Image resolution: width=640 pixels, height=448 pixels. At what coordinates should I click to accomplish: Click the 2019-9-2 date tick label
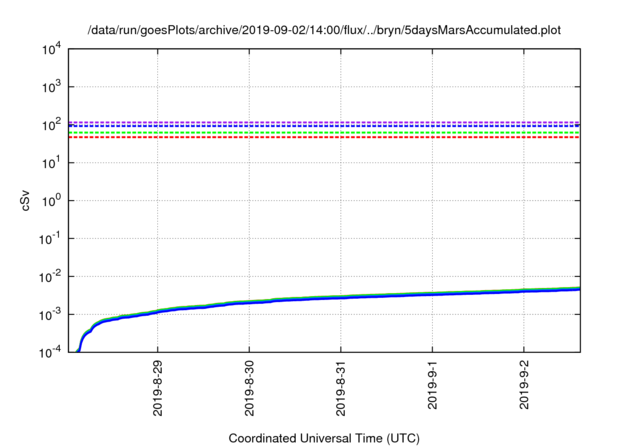point(524,385)
